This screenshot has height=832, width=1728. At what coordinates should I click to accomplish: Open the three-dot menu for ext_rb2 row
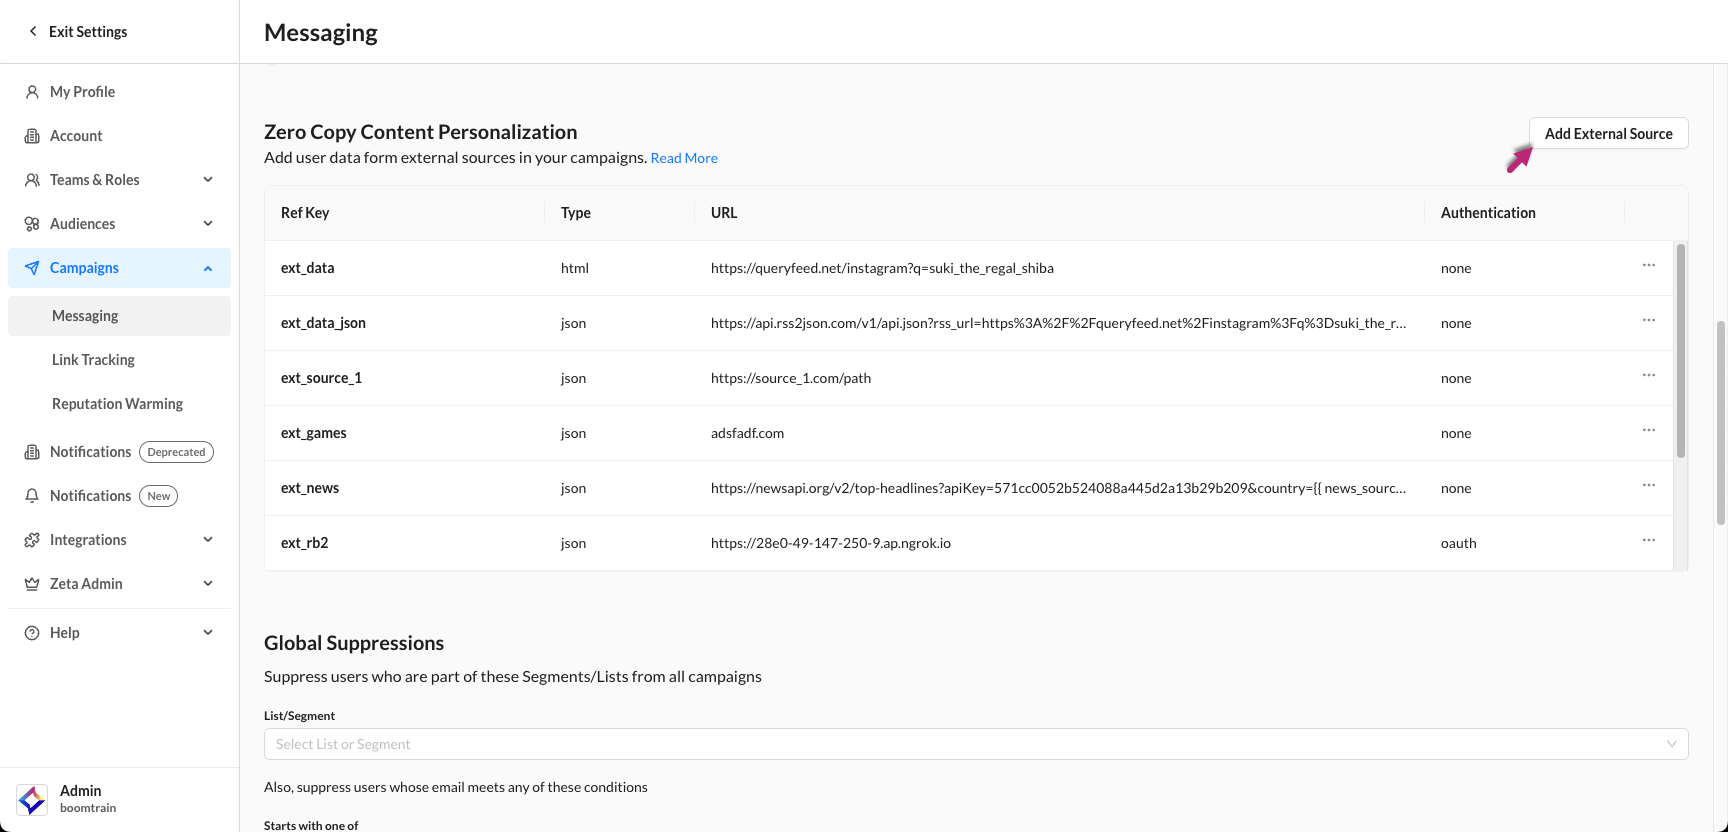click(1648, 541)
